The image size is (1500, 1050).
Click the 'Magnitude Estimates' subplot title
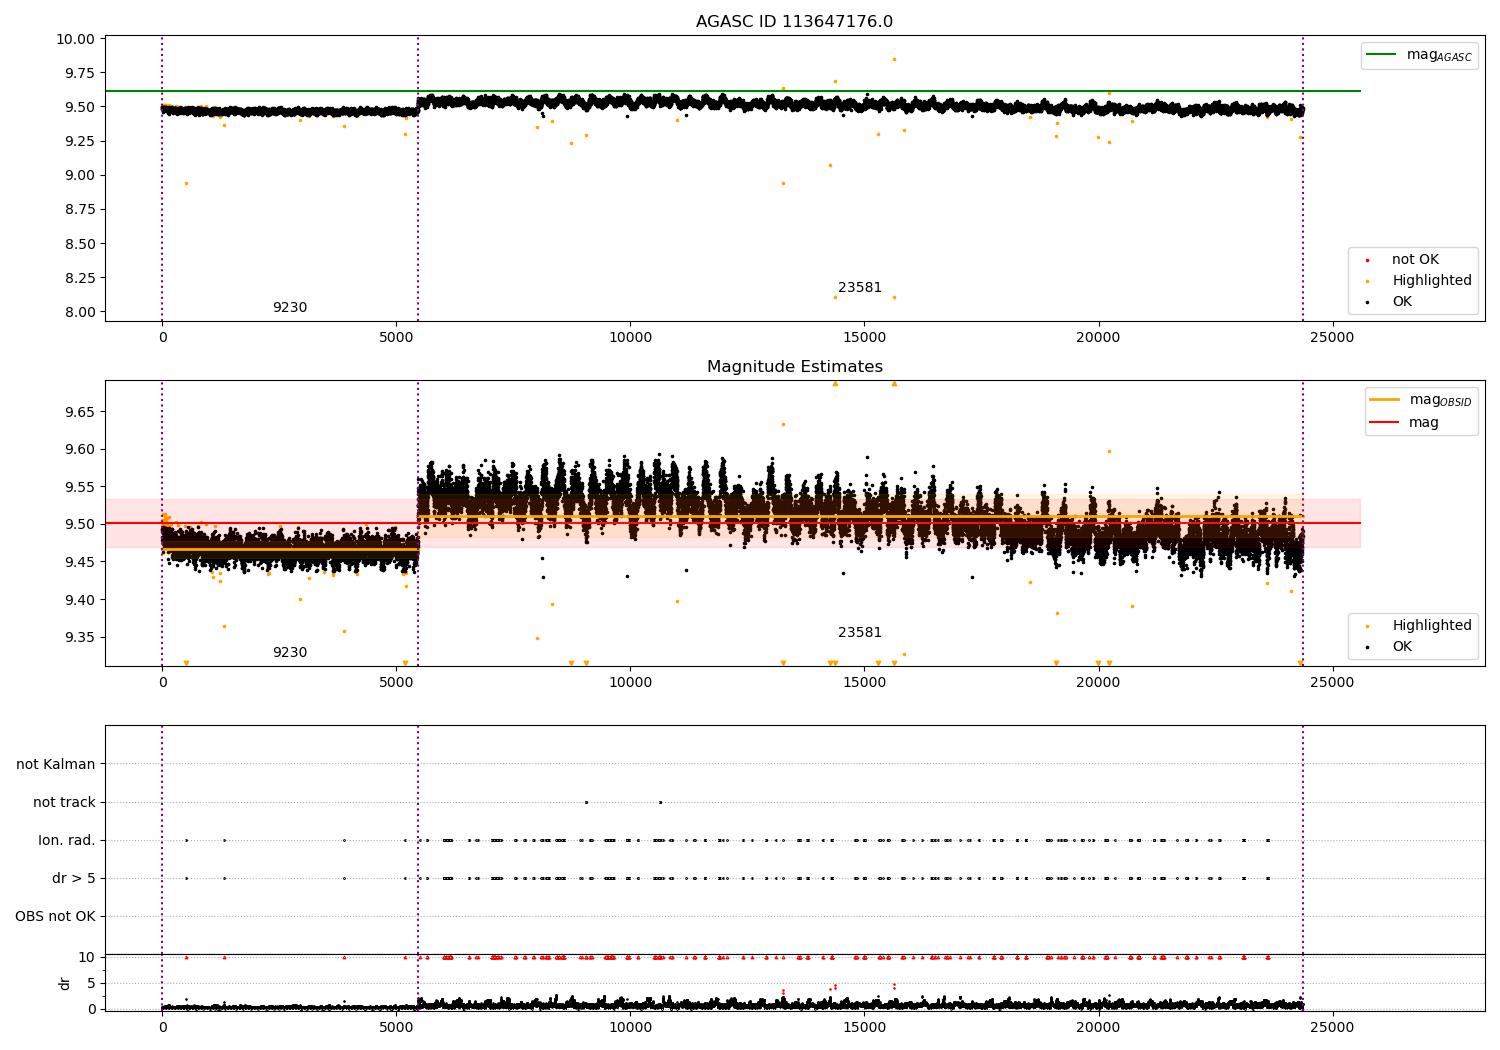(794, 367)
